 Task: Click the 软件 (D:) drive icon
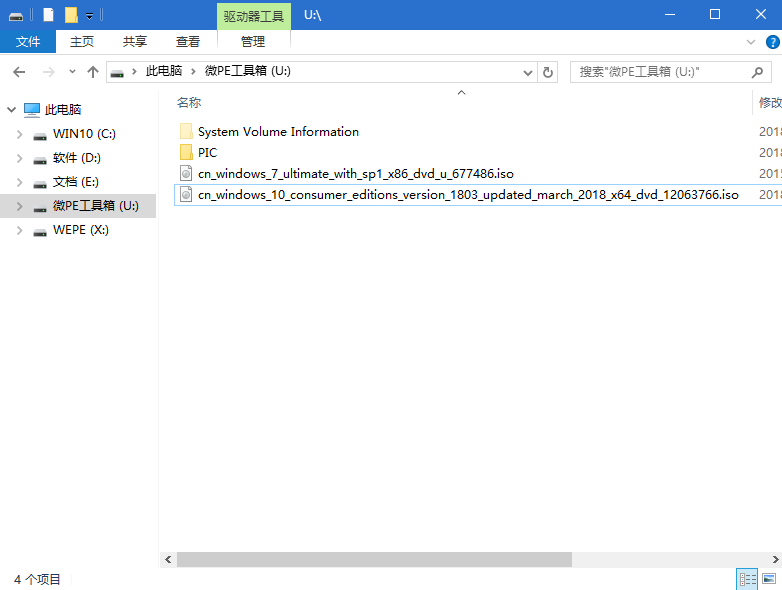[40, 160]
